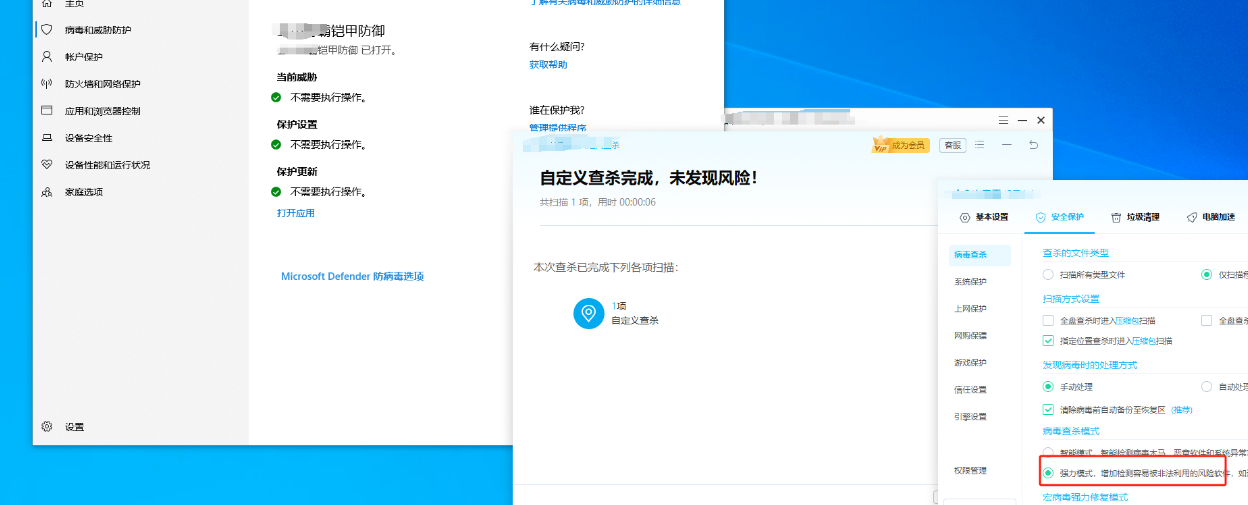
Task: Select the 扫描所有类型文件 radio option
Action: [x=1047, y=274]
